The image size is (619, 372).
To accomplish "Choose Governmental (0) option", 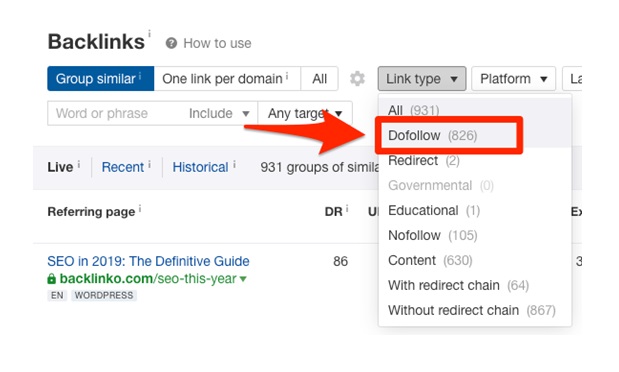I will click(475, 186).
